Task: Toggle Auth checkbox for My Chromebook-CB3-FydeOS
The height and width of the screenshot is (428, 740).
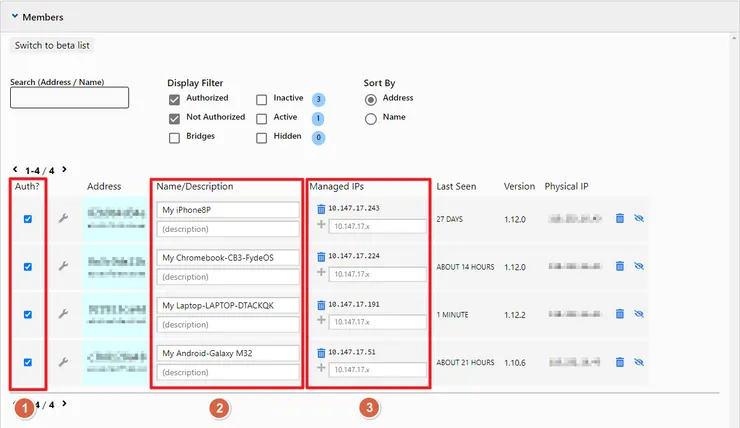Action: pos(28,267)
